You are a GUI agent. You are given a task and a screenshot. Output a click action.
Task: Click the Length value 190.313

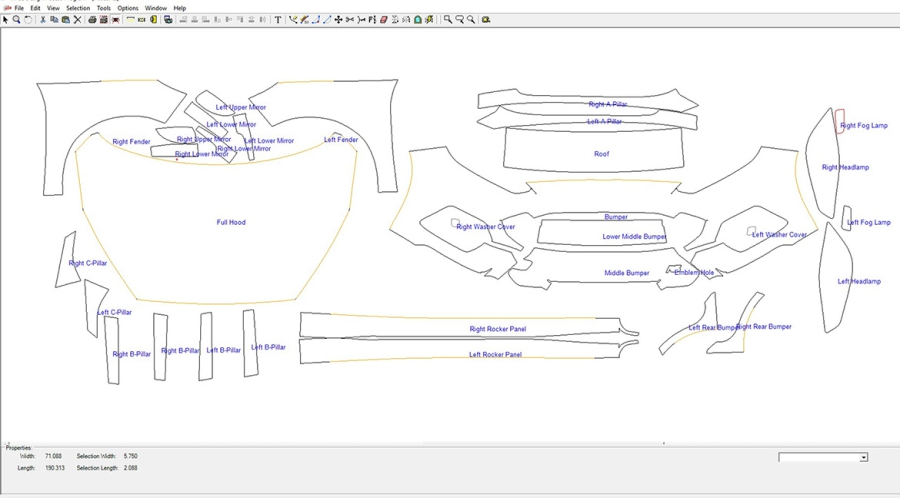[x=55, y=468]
